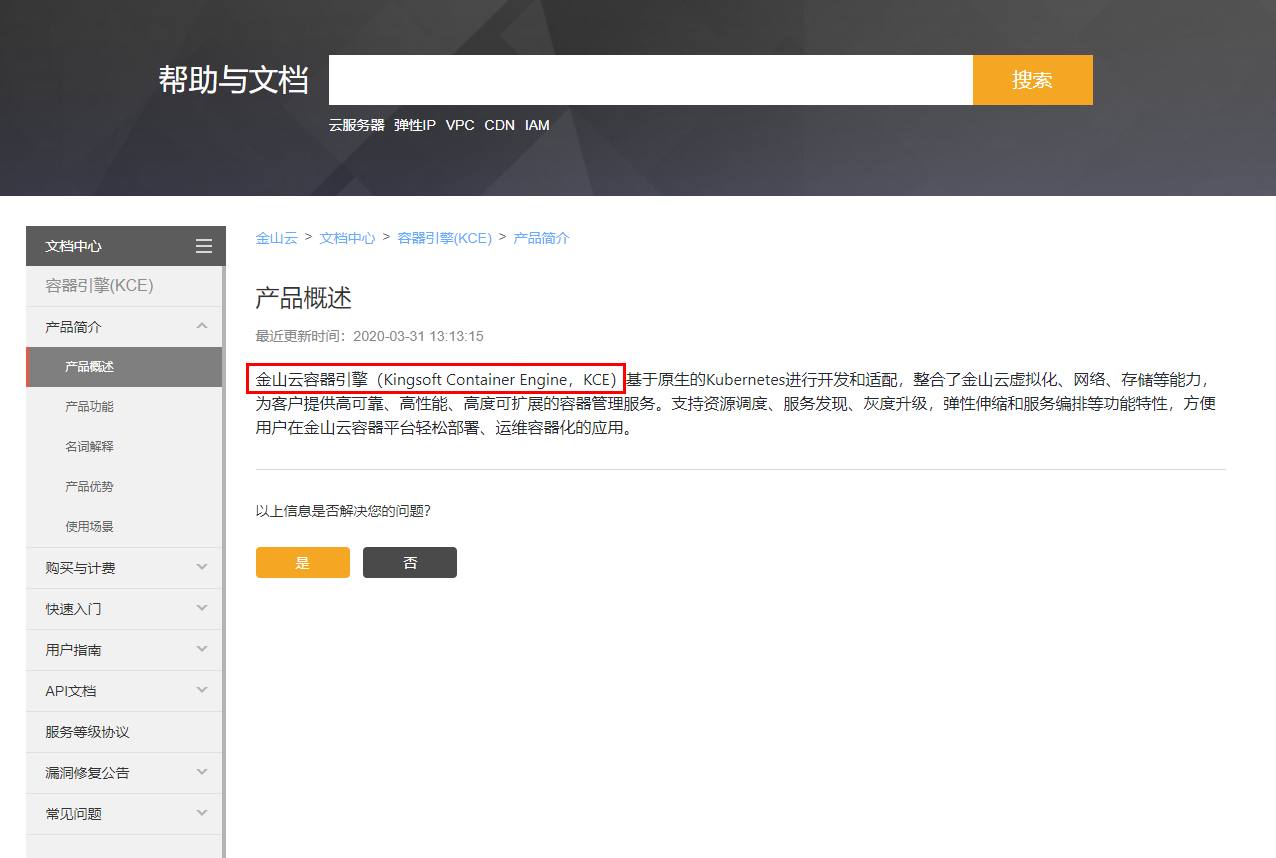This screenshot has height=858, width=1276.
Task: Click the orange 搜索 button
Action: point(1033,80)
